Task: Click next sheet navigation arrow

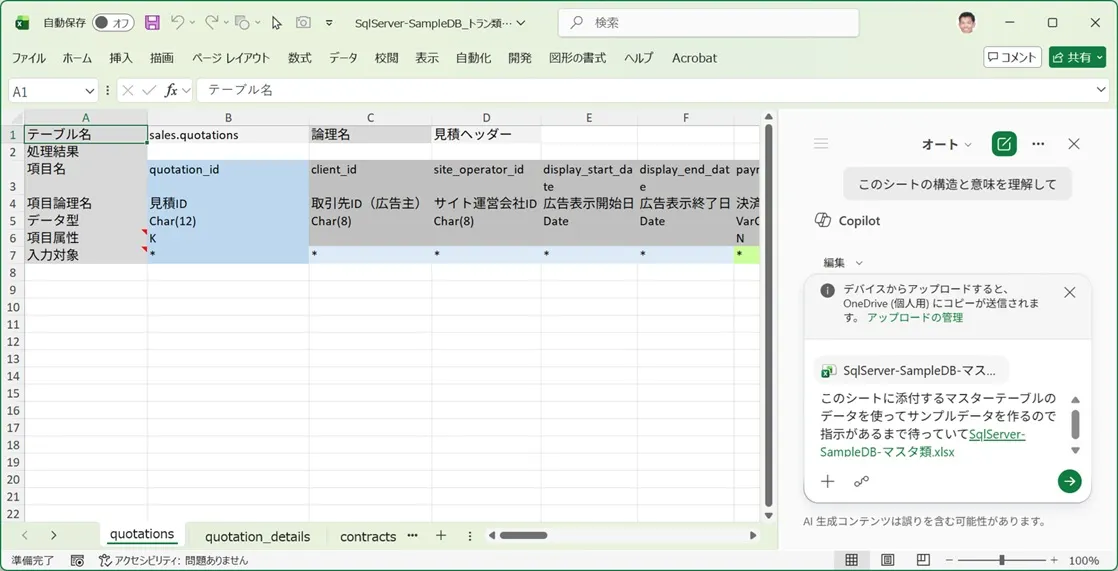Action: [53, 535]
